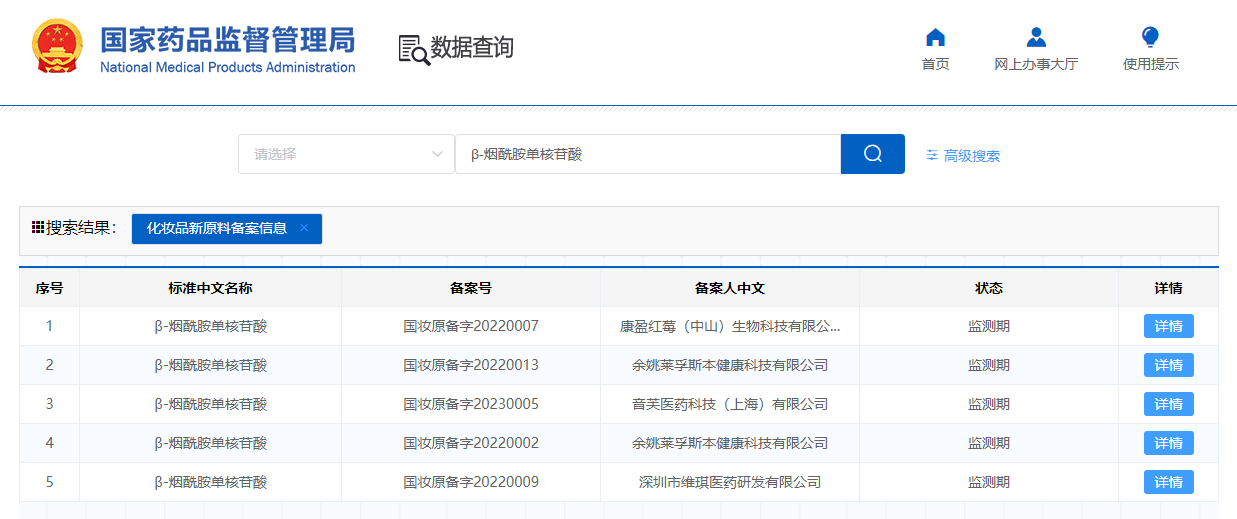Click 详情 button for 国妆原备字20220009
This screenshot has height=519, width=1237.
(x=1168, y=482)
